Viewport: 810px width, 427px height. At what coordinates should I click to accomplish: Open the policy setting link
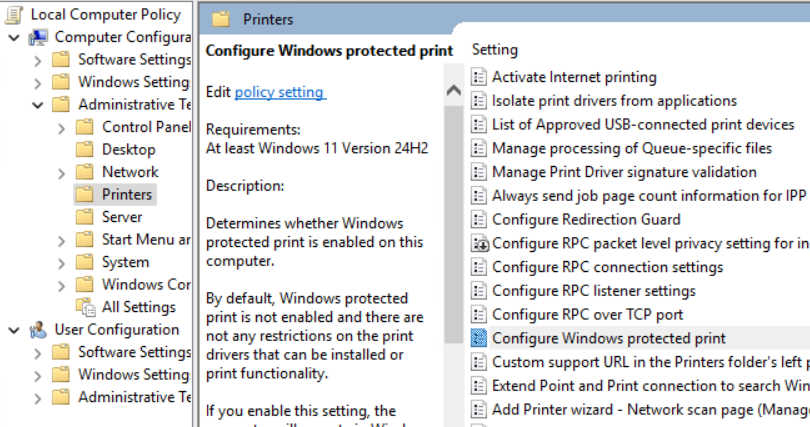click(x=279, y=92)
